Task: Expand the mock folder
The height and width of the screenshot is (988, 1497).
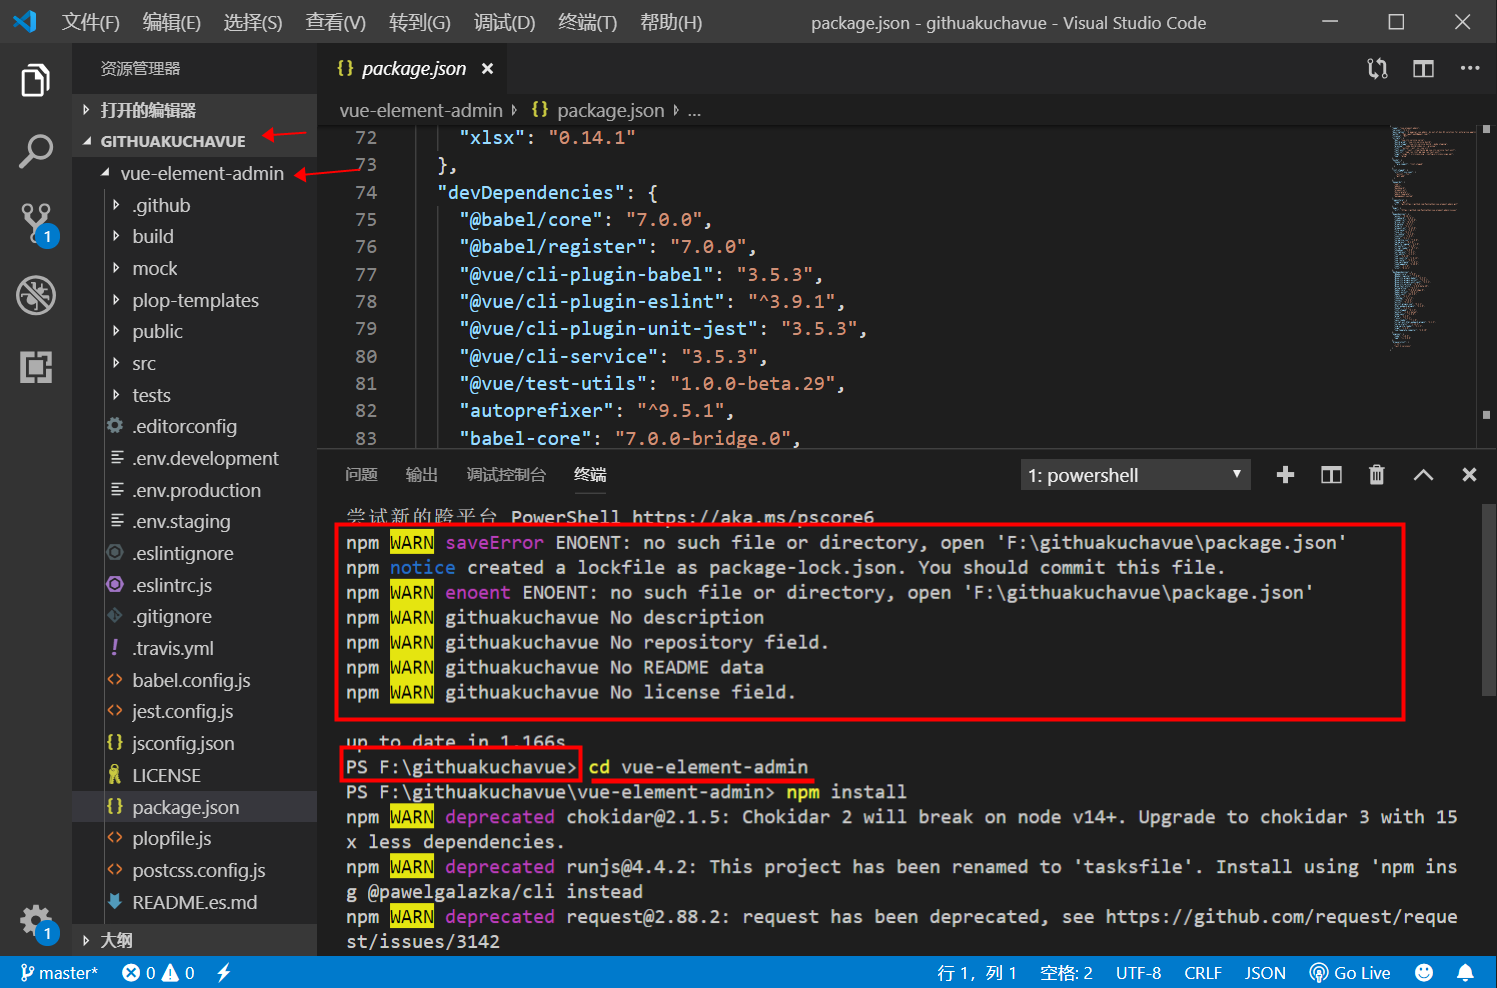Action: pos(195,268)
